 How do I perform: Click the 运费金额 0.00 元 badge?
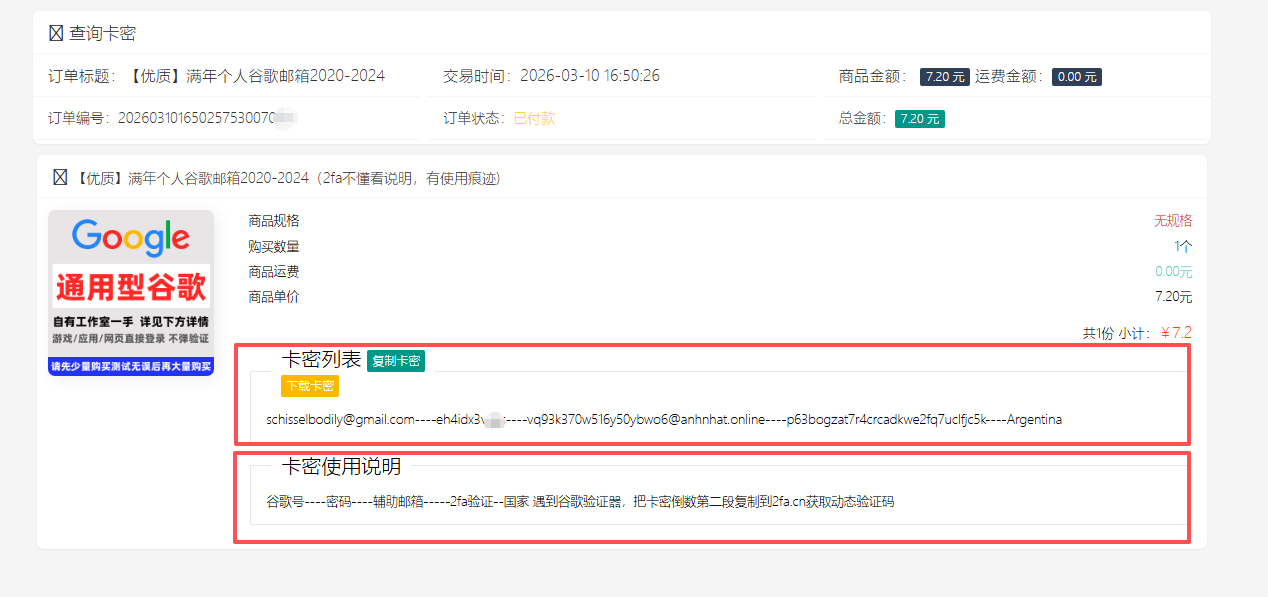pyautogui.click(x=1077, y=77)
